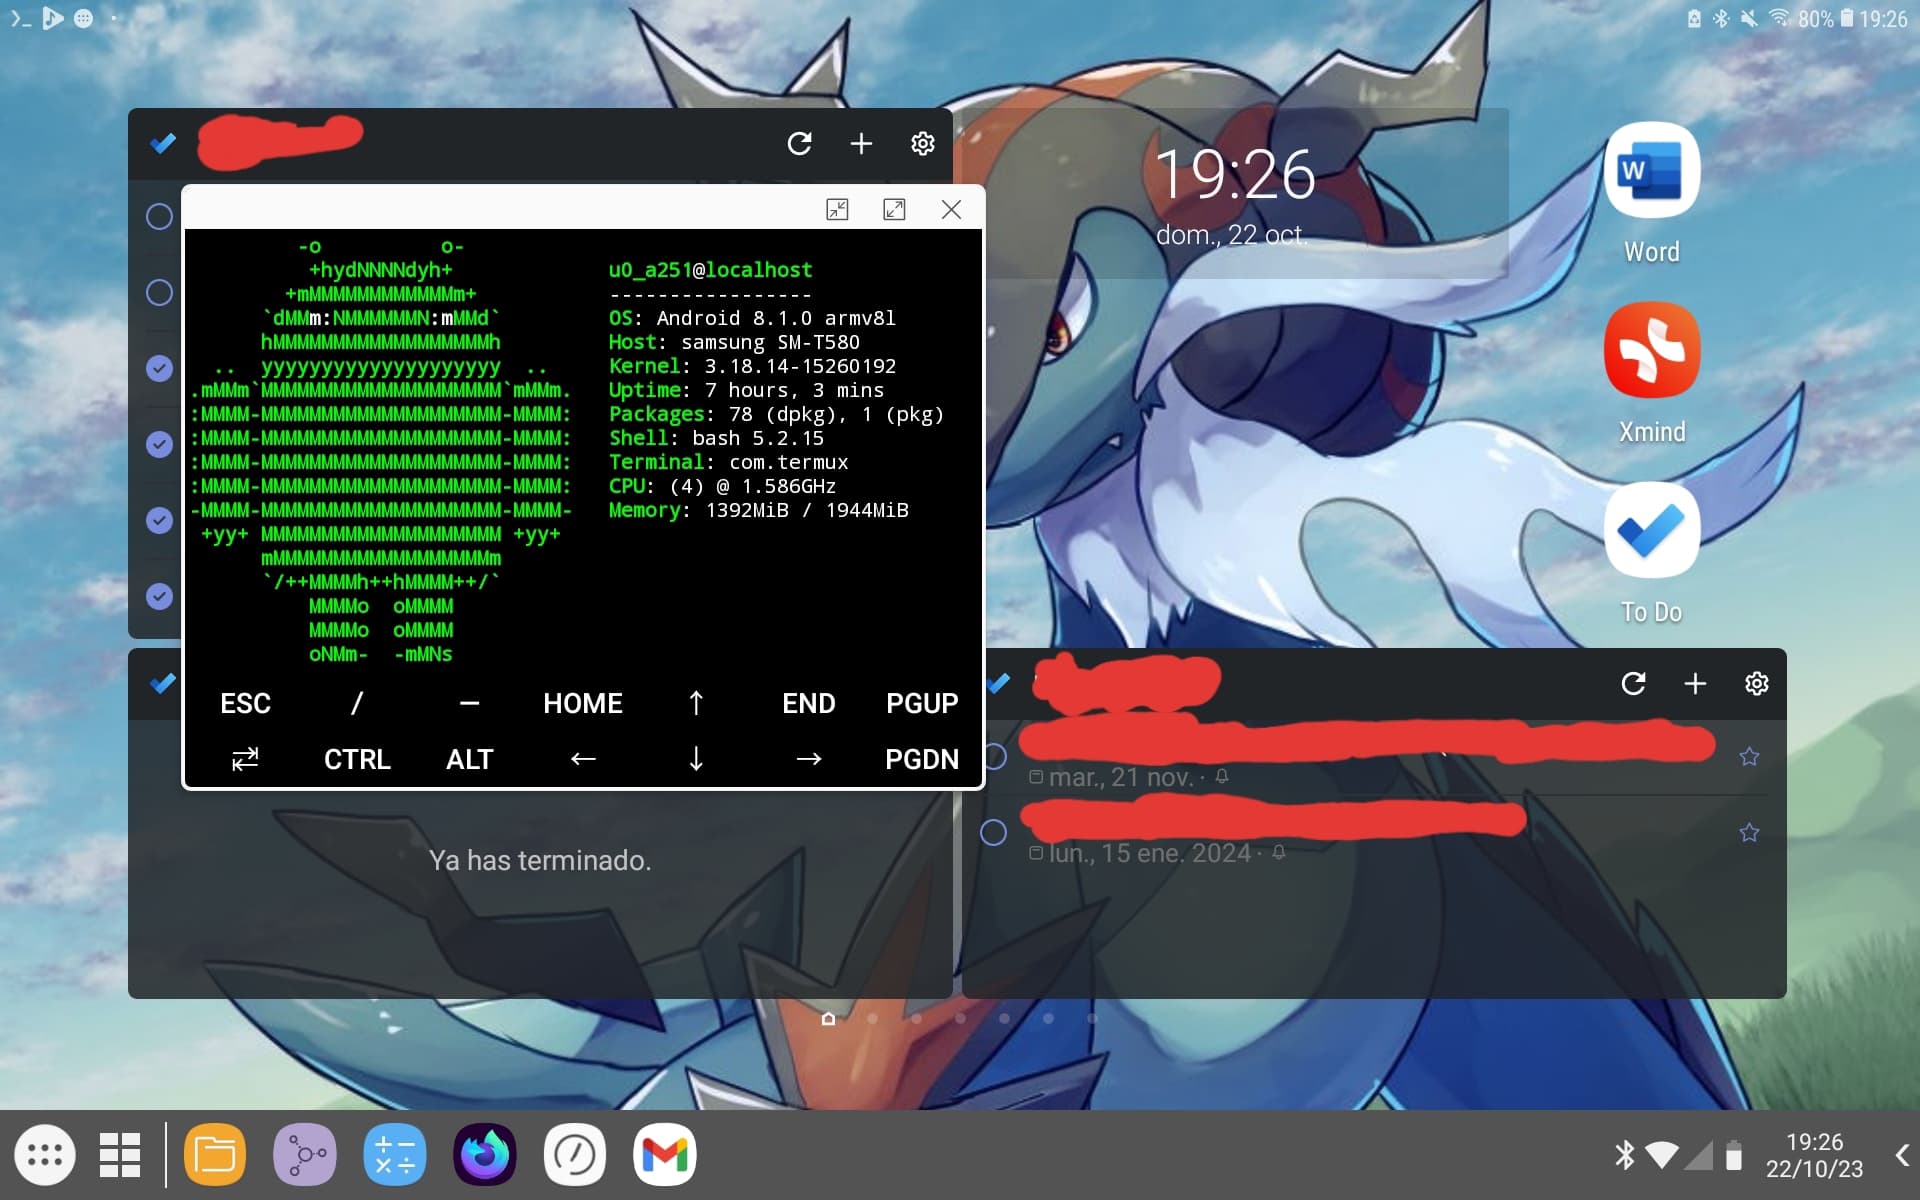Open the Word app
Screen dimensions: 1920x1200
click(1651, 171)
